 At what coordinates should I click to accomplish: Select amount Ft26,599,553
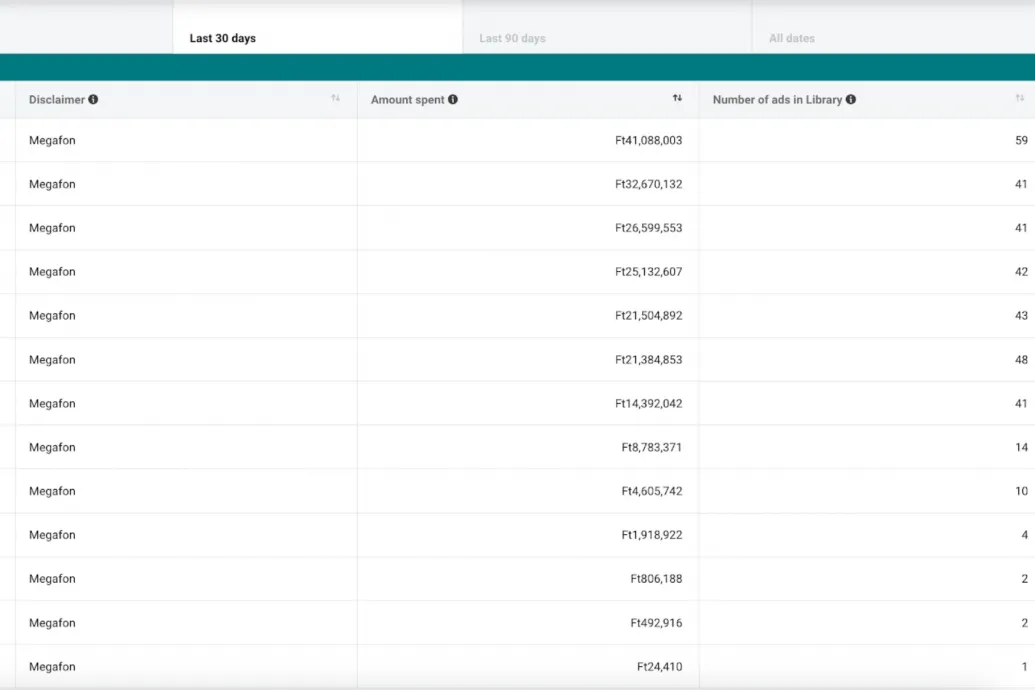648,228
